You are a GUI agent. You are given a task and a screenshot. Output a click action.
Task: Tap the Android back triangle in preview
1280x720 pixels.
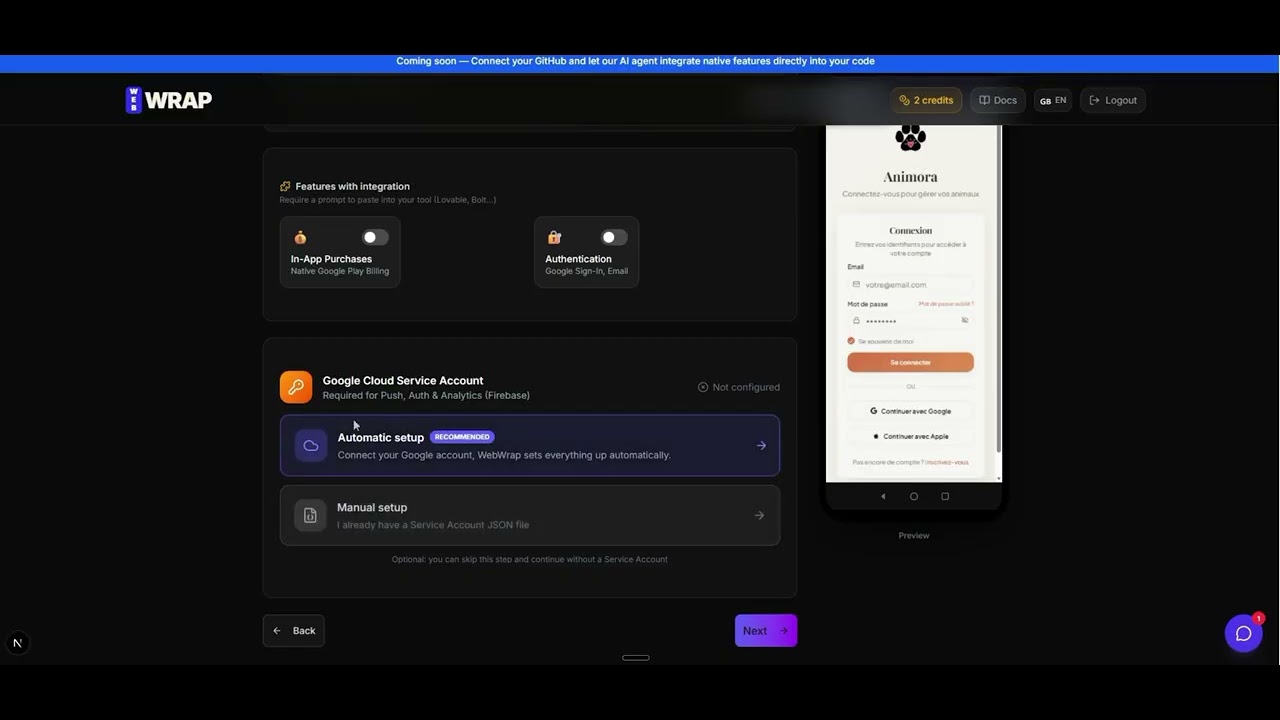click(x=882, y=496)
